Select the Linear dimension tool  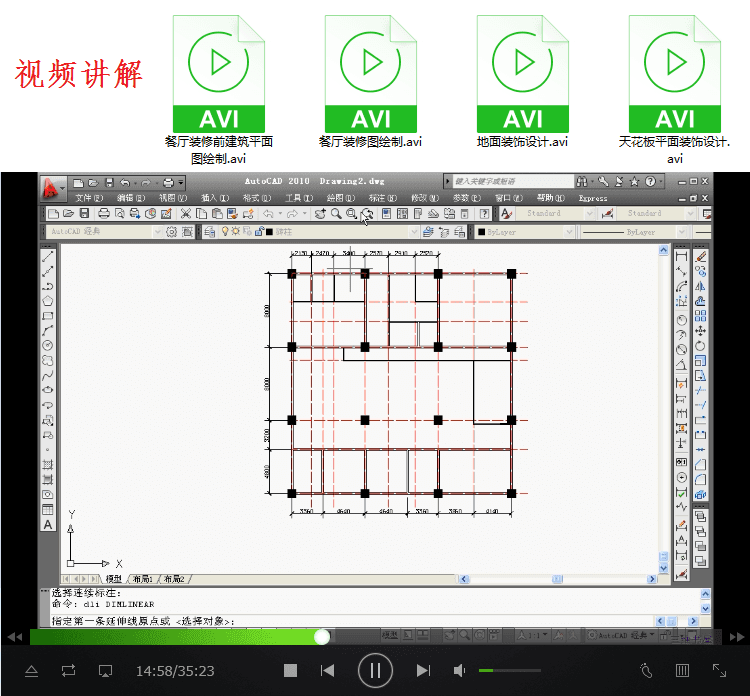(682, 257)
